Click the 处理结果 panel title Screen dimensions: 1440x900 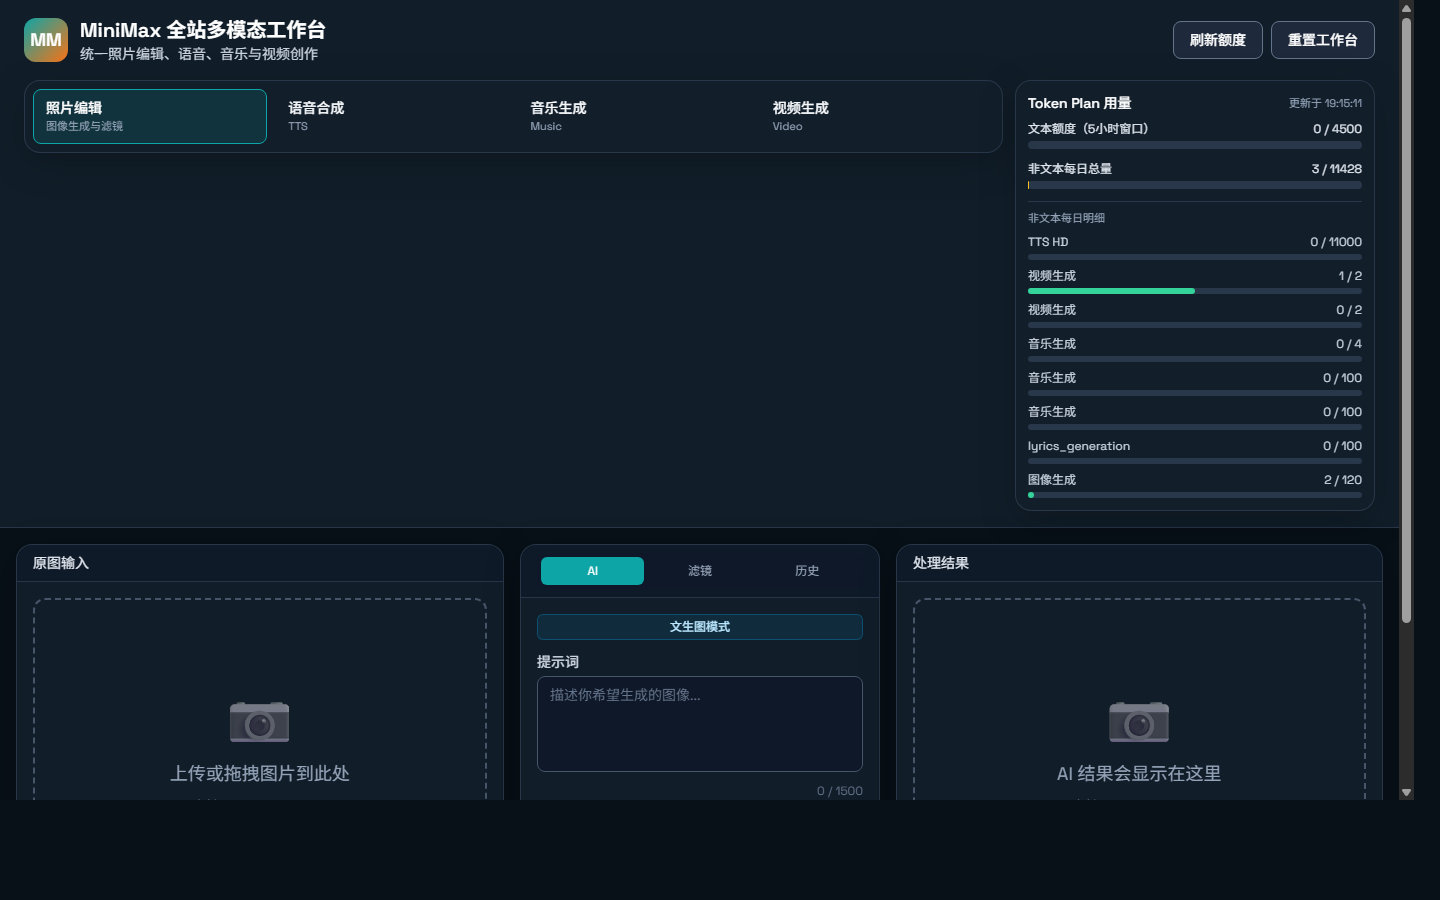click(941, 563)
